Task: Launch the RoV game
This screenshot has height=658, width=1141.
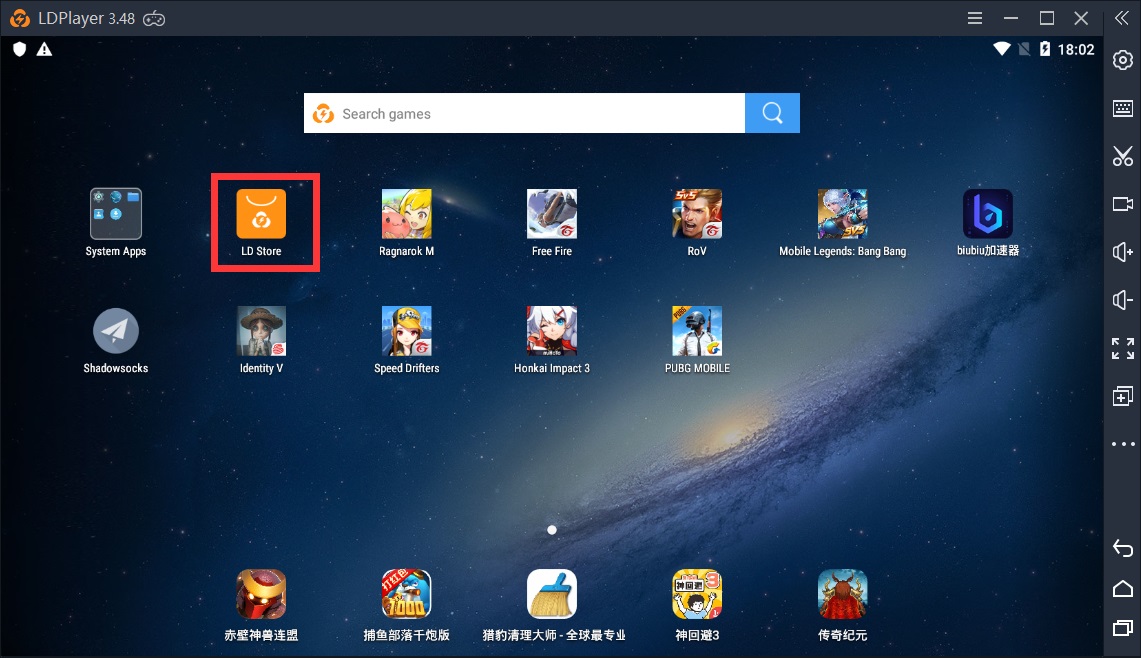Action: 696,213
